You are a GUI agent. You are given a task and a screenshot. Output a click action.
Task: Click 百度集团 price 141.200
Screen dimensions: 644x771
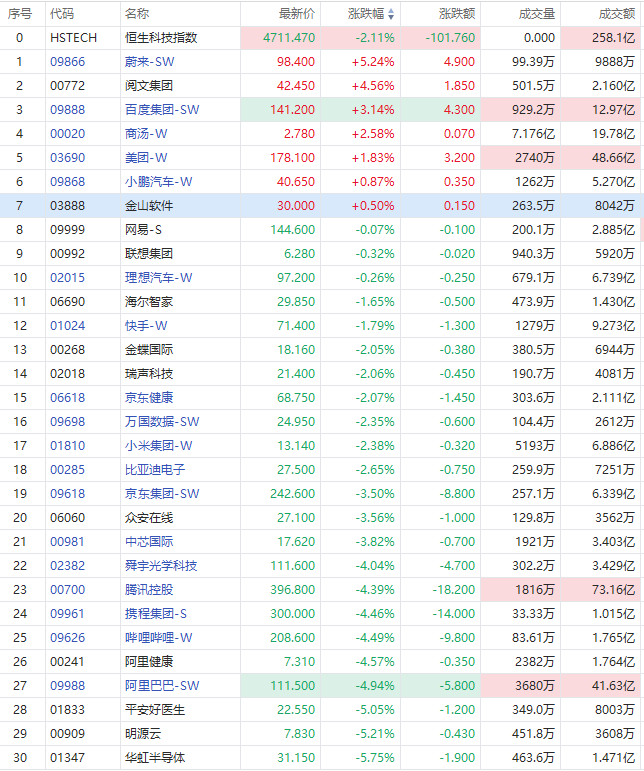point(293,110)
